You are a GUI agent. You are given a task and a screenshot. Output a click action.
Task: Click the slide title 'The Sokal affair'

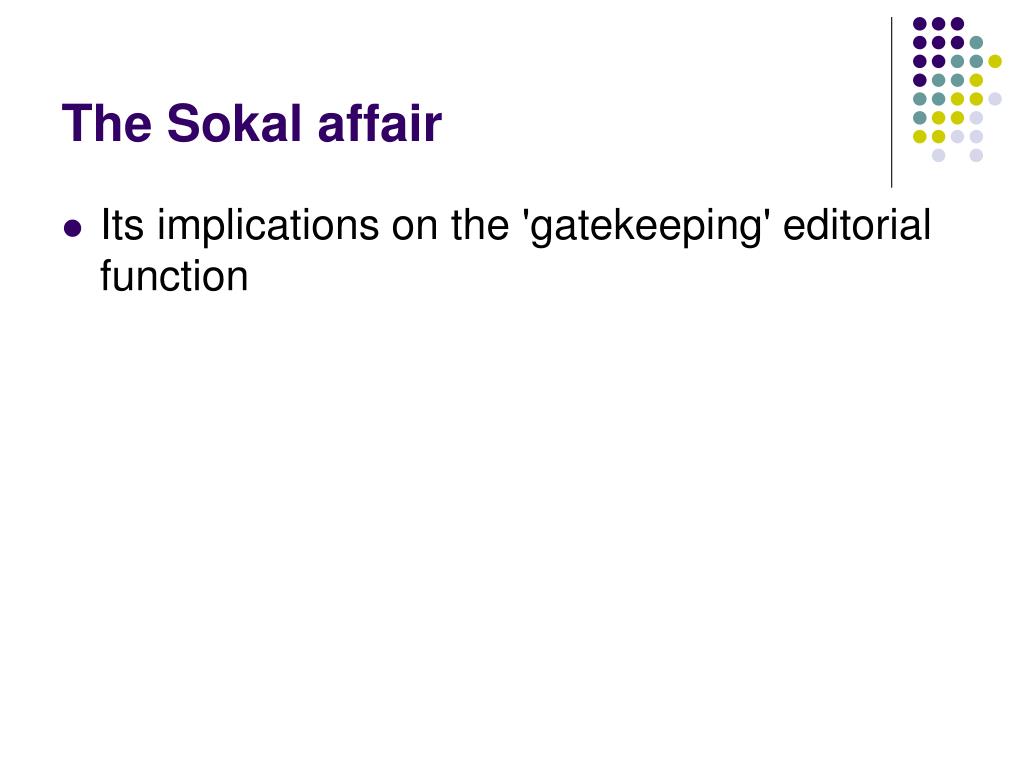(x=252, y=123)
